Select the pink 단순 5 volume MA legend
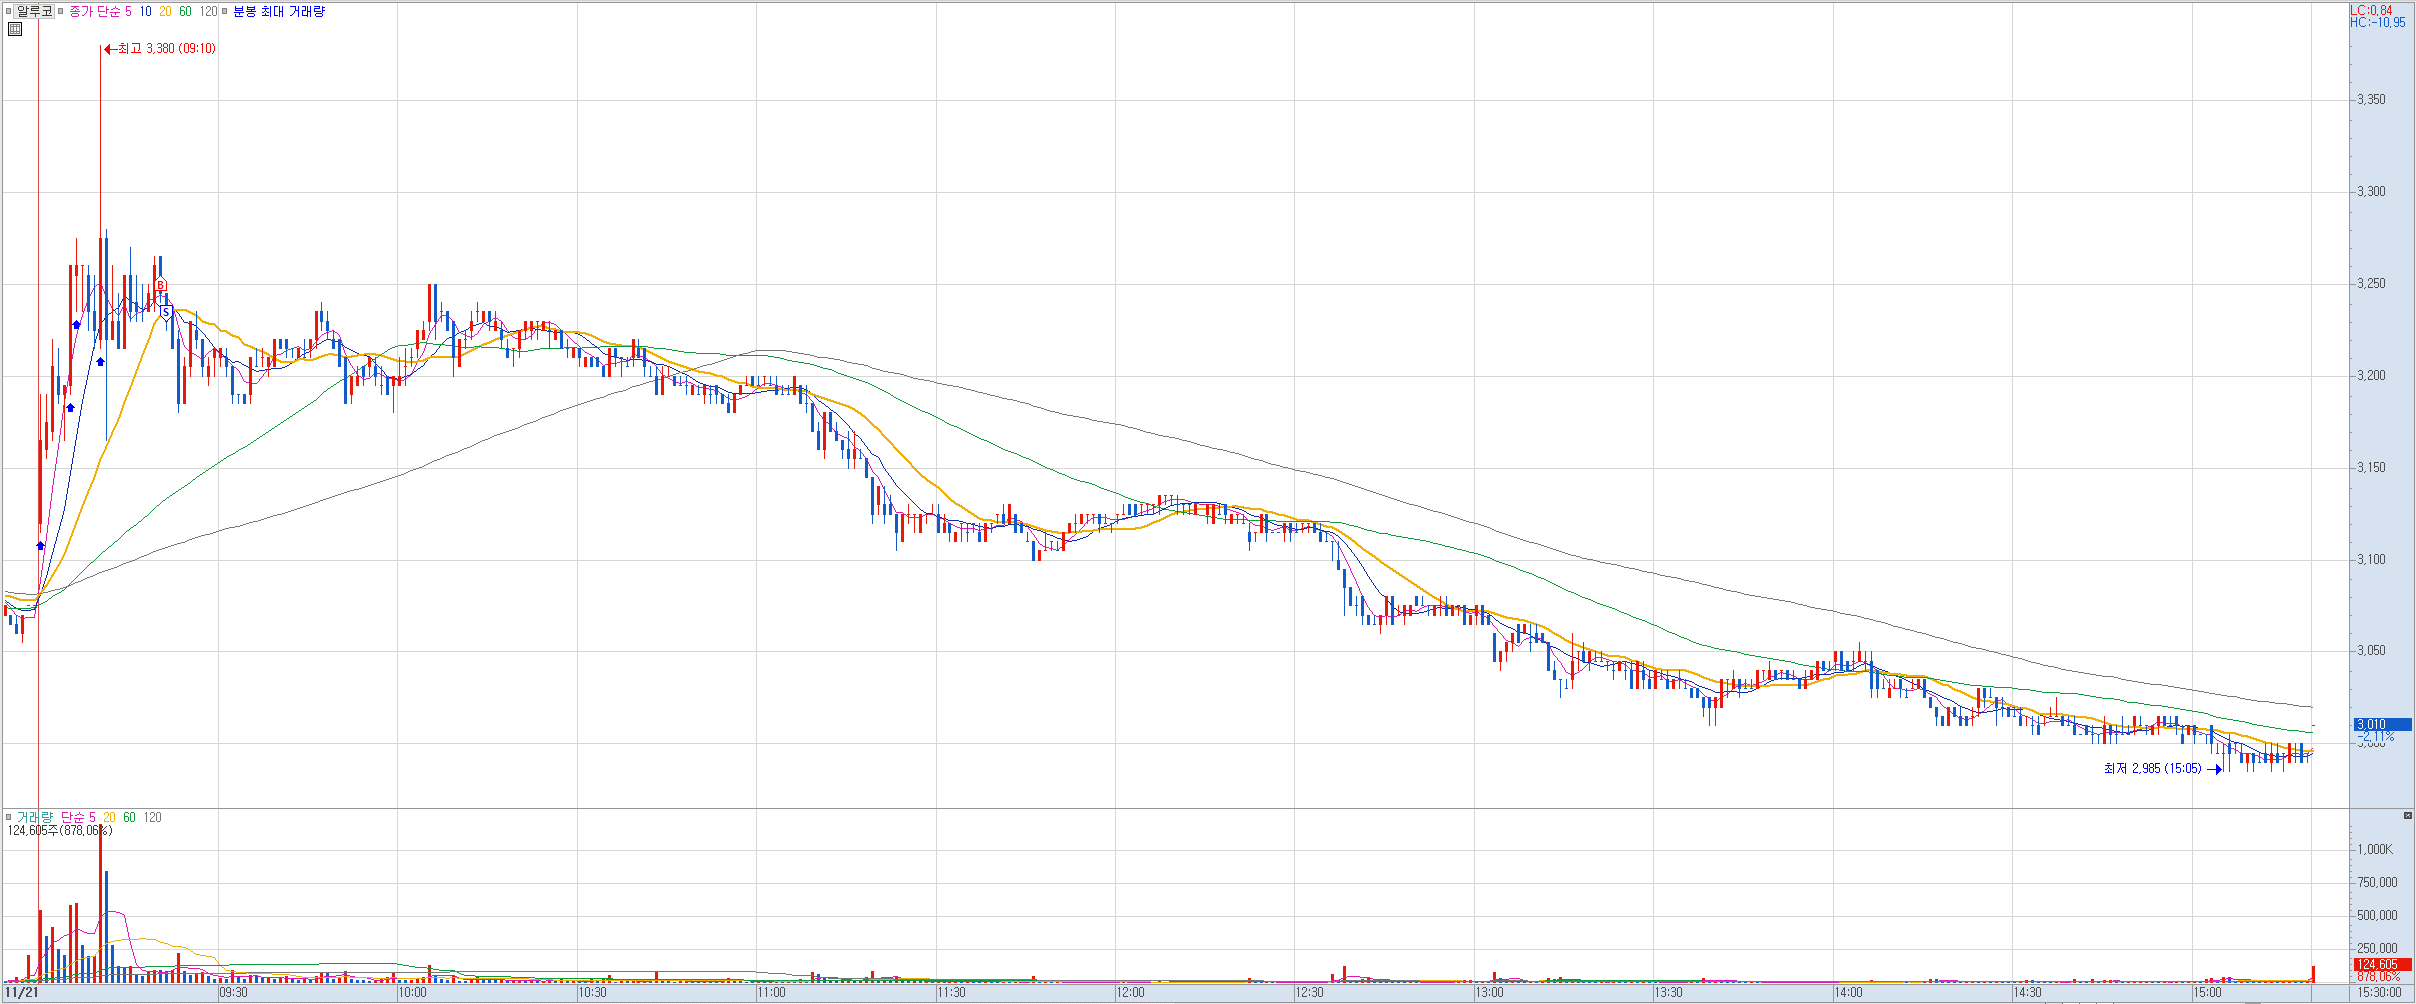This screenshot has width=2416, height=1004. tap(78, 818)
